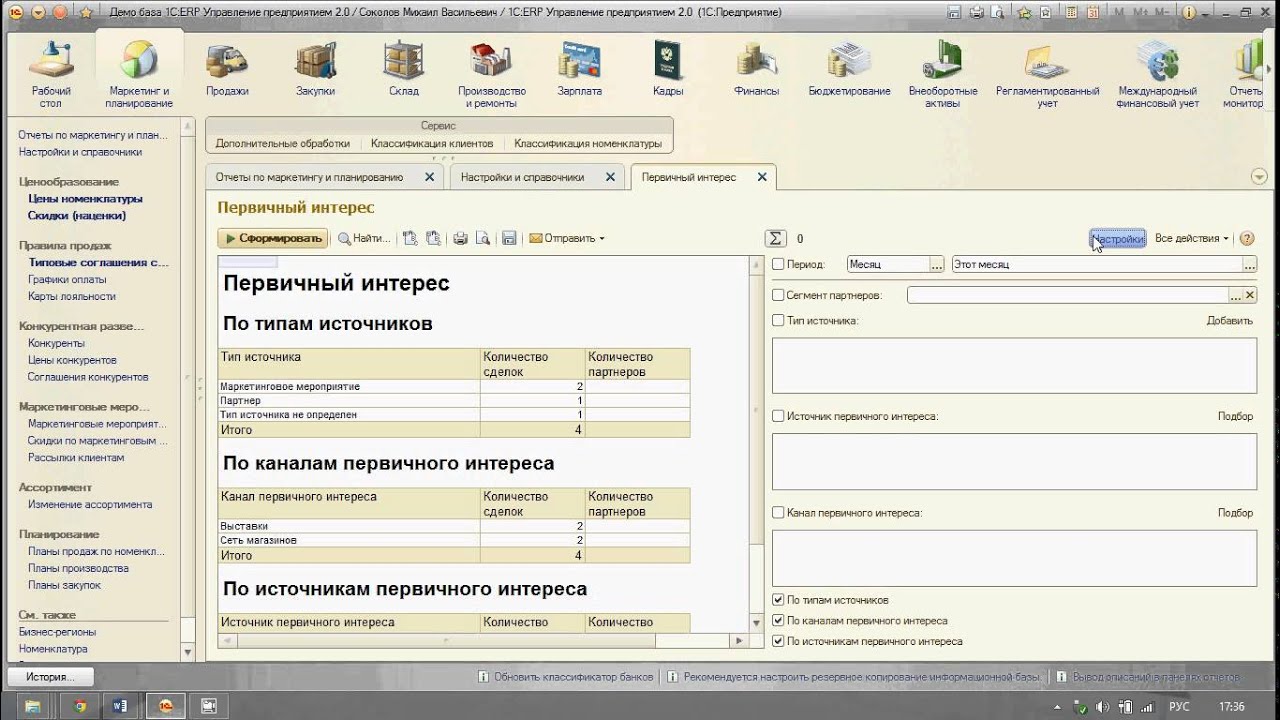Open Регламентированный учет section
Screen dimensions: 1280x720
coord(1047,74)
